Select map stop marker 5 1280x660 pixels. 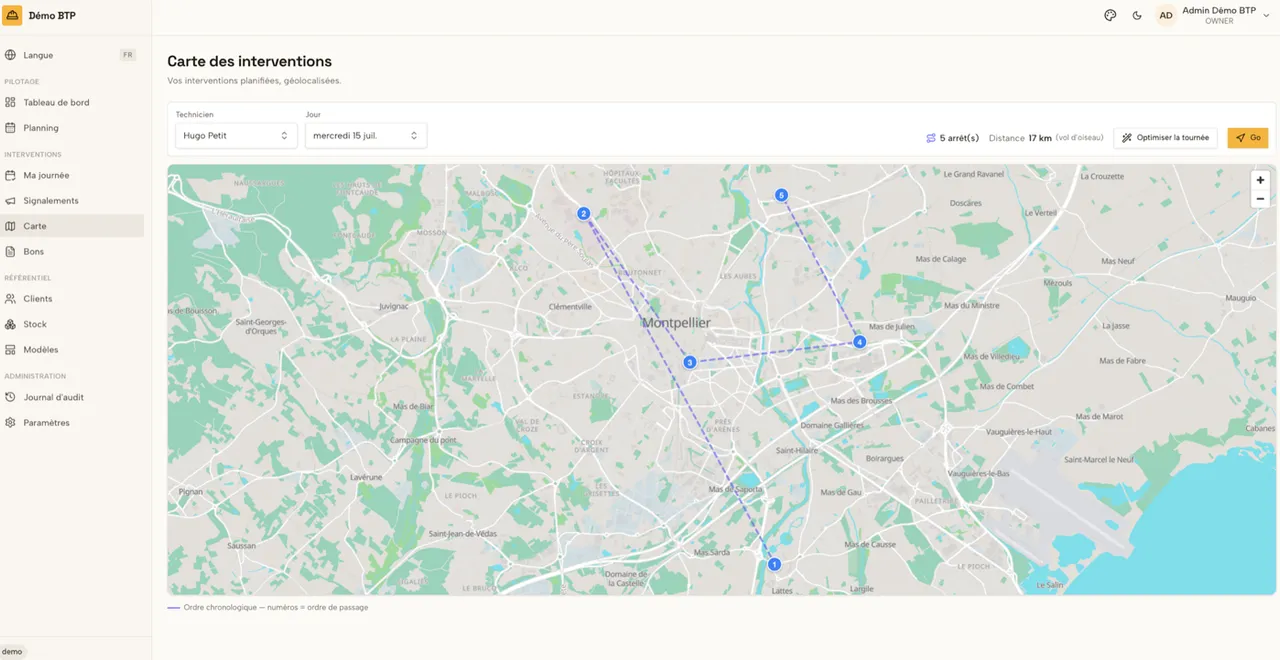[x=782, y=195]
